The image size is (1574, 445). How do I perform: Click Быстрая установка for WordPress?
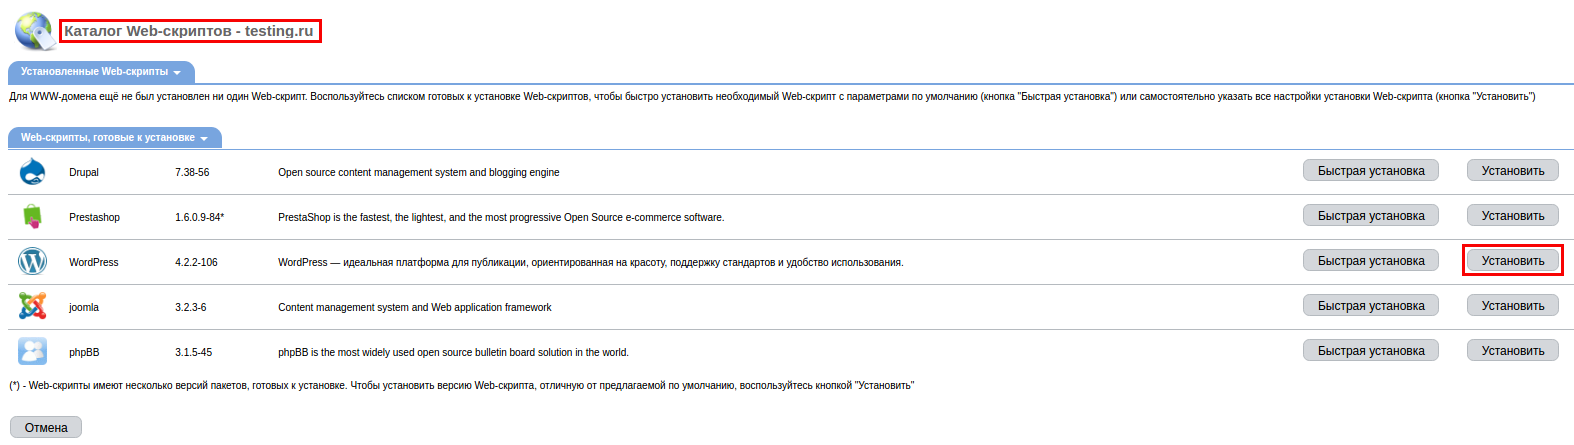1370,261
